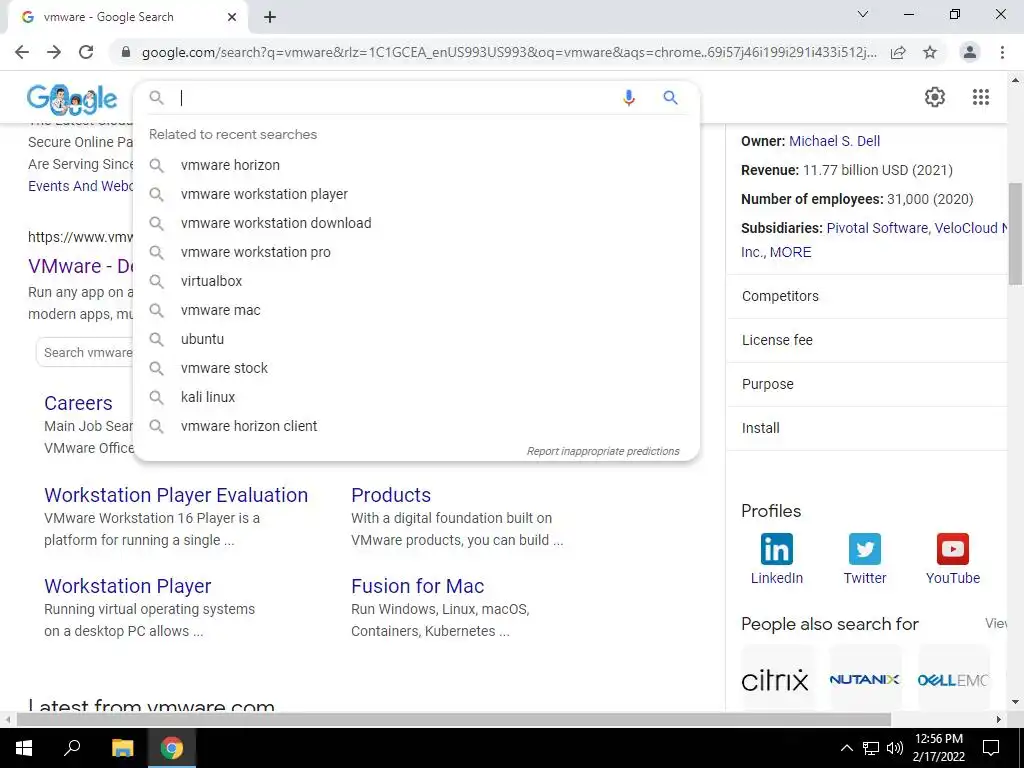The image size is (1024, 768).
Task: View site info via padlock icon
Action: click(x=126, y=52)
